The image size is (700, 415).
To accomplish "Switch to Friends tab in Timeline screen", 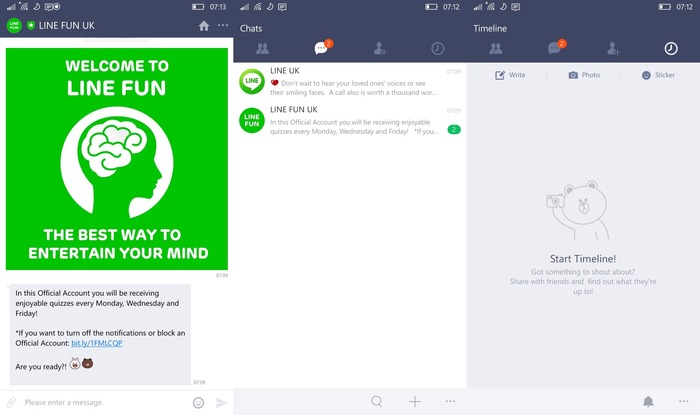I will pos(496,48).
